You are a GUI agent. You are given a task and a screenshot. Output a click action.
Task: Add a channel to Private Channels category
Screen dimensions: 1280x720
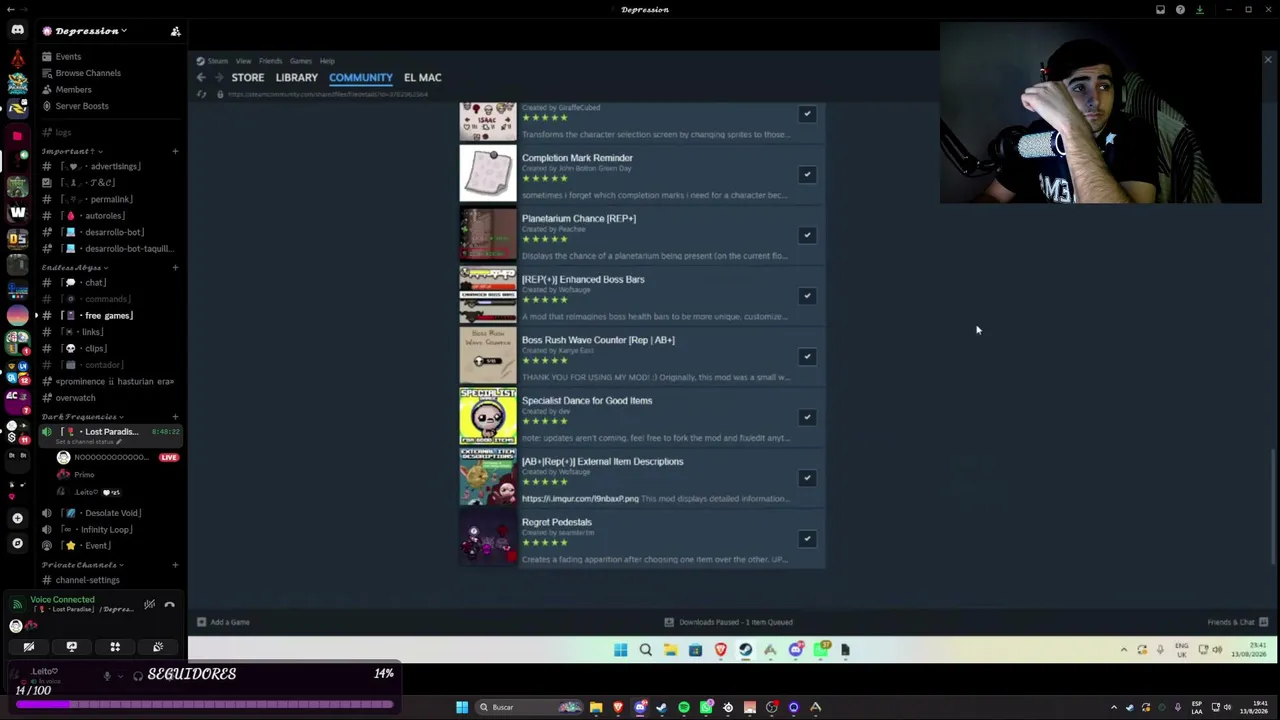tap(175, 565)
